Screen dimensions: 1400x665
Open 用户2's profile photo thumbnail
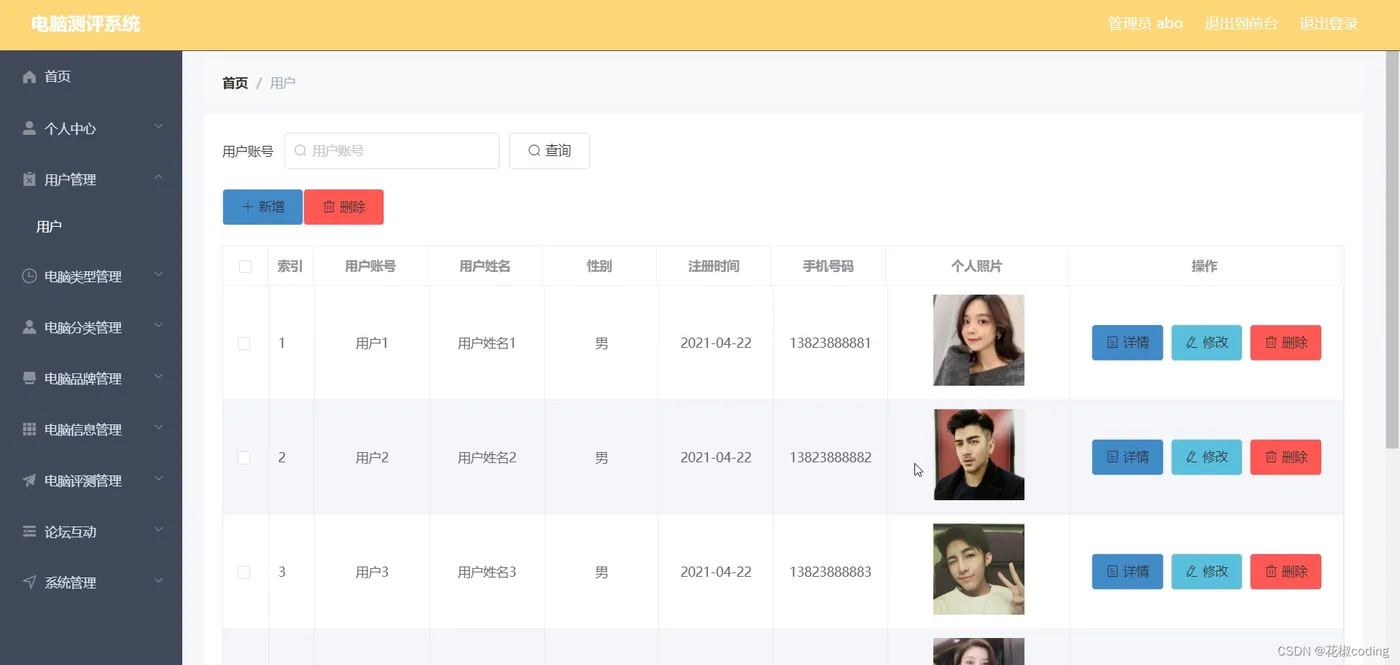pos(979,455)
